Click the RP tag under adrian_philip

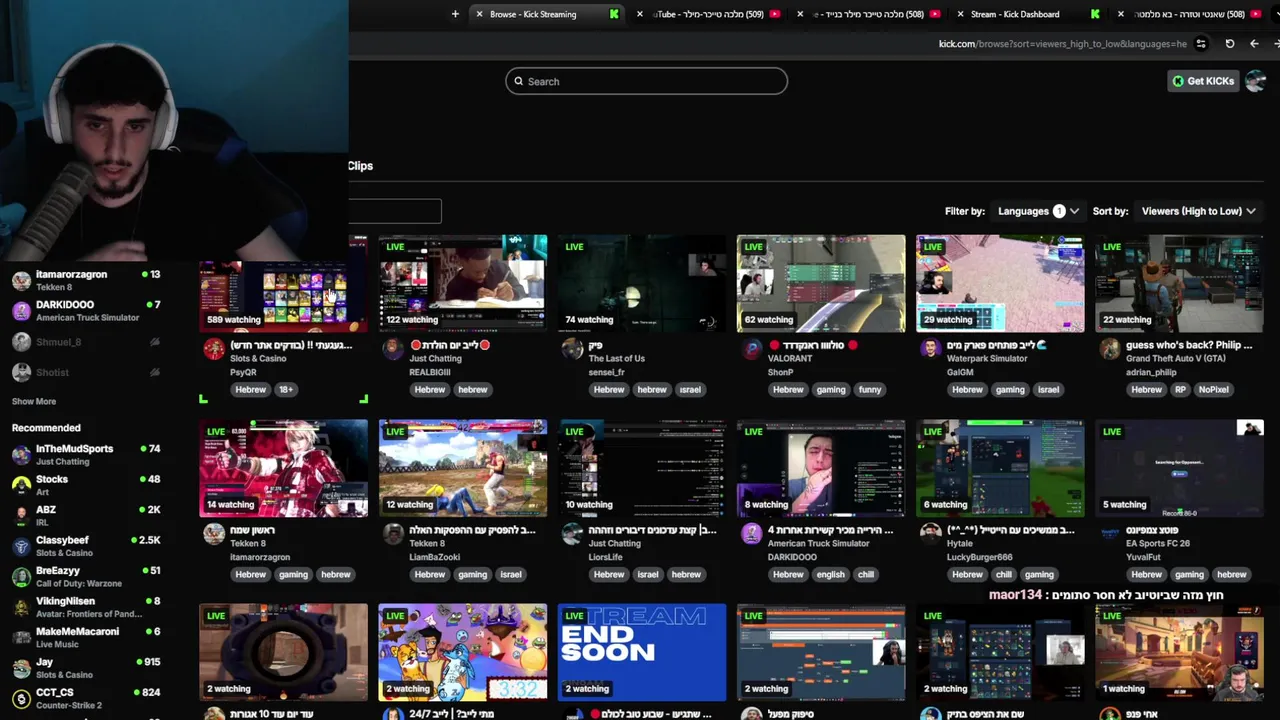[x=1181, y=390]
